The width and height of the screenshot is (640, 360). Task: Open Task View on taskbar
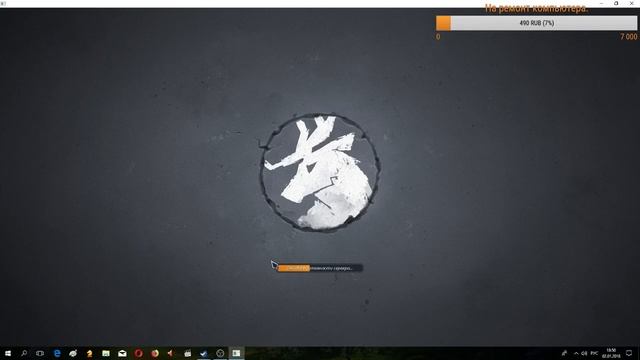coord(40,353)
